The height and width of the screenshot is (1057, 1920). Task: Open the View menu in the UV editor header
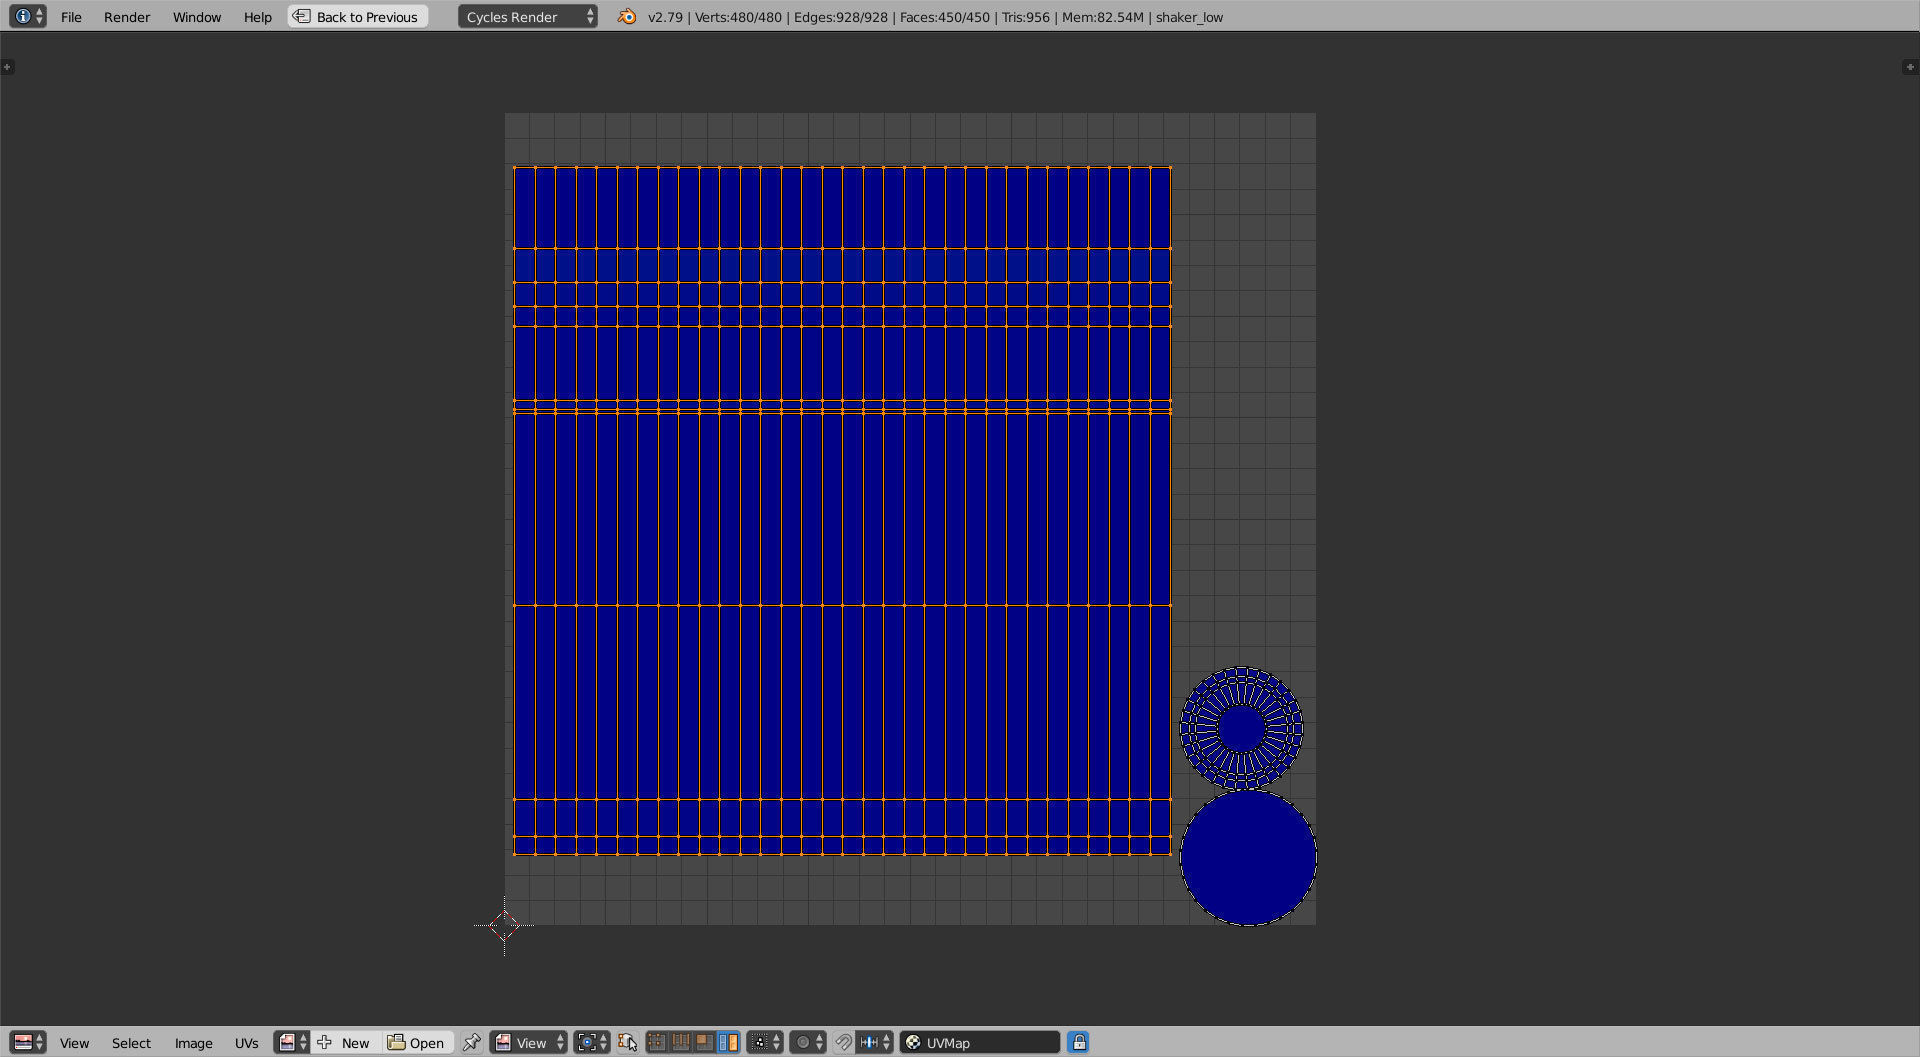tap(74, 1043)
